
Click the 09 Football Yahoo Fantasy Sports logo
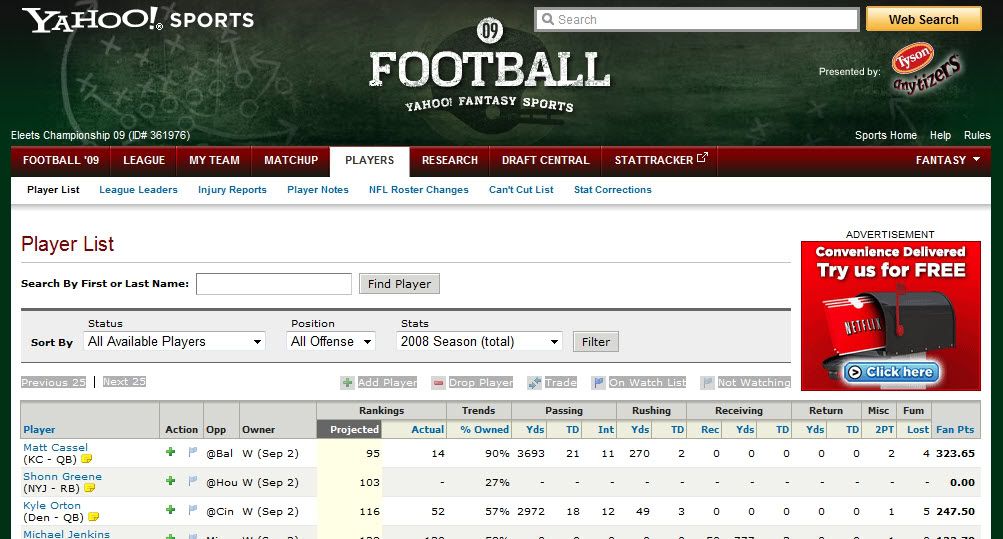489,66
